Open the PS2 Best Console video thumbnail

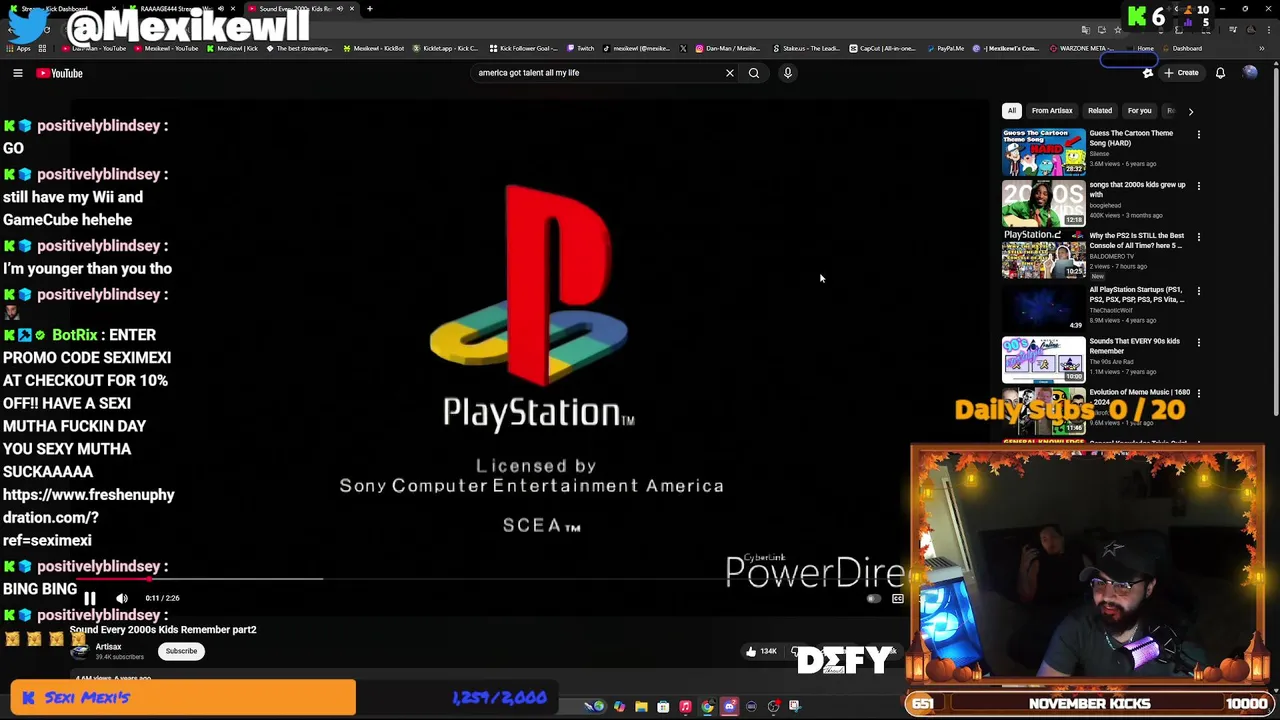point(1044,255)
